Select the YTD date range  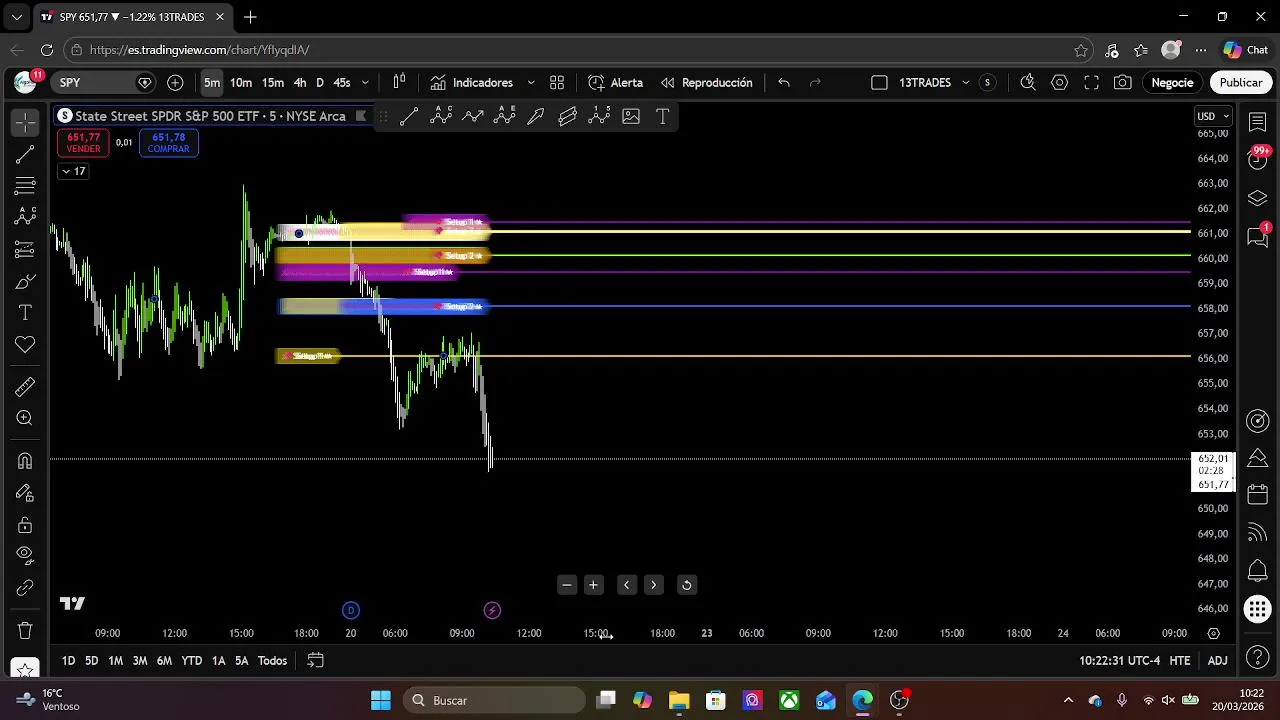click(x=191, y=661)
